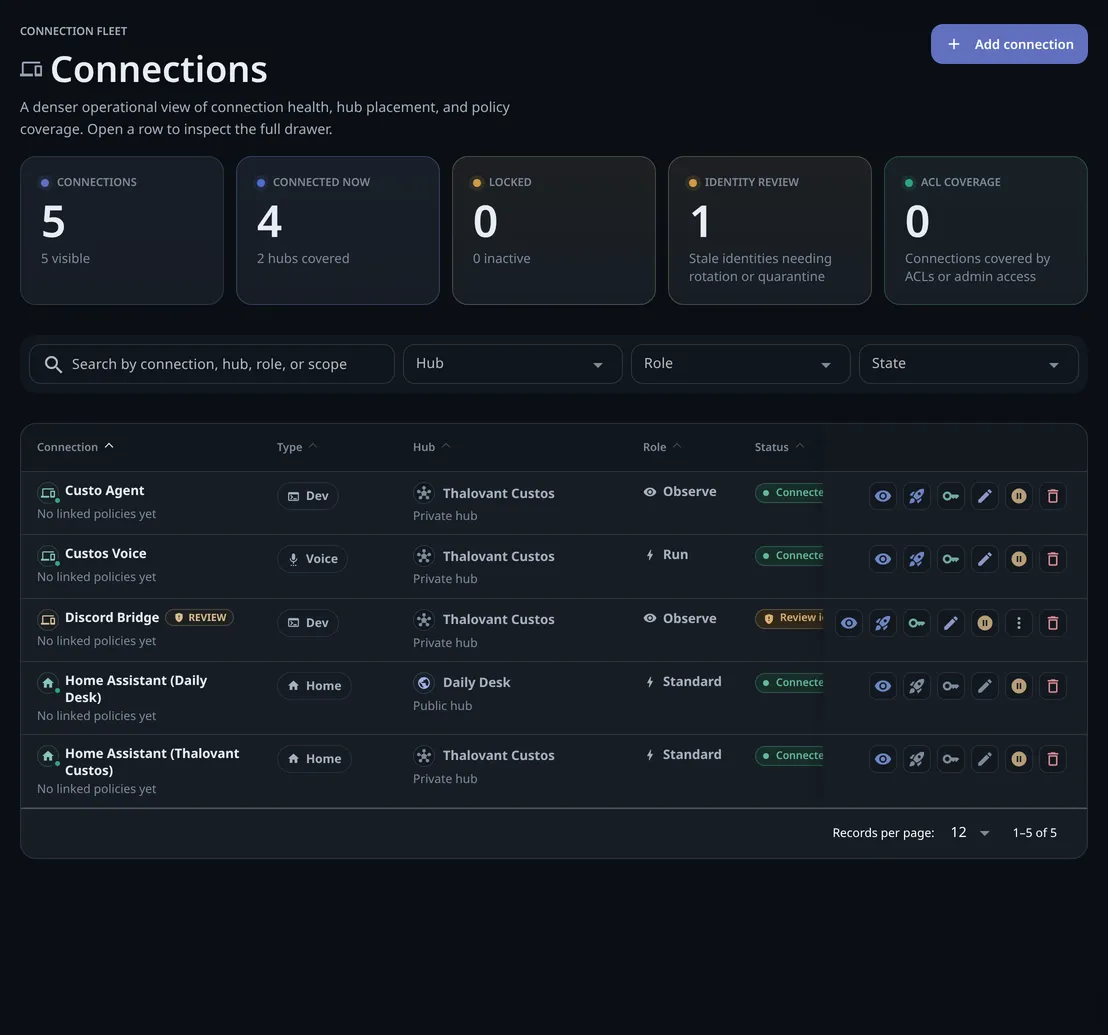Click the key icon for Discord Bridge
The width and height of the screenshot is (1108, 1035).
pyautogui.click(x=917, y=623)
